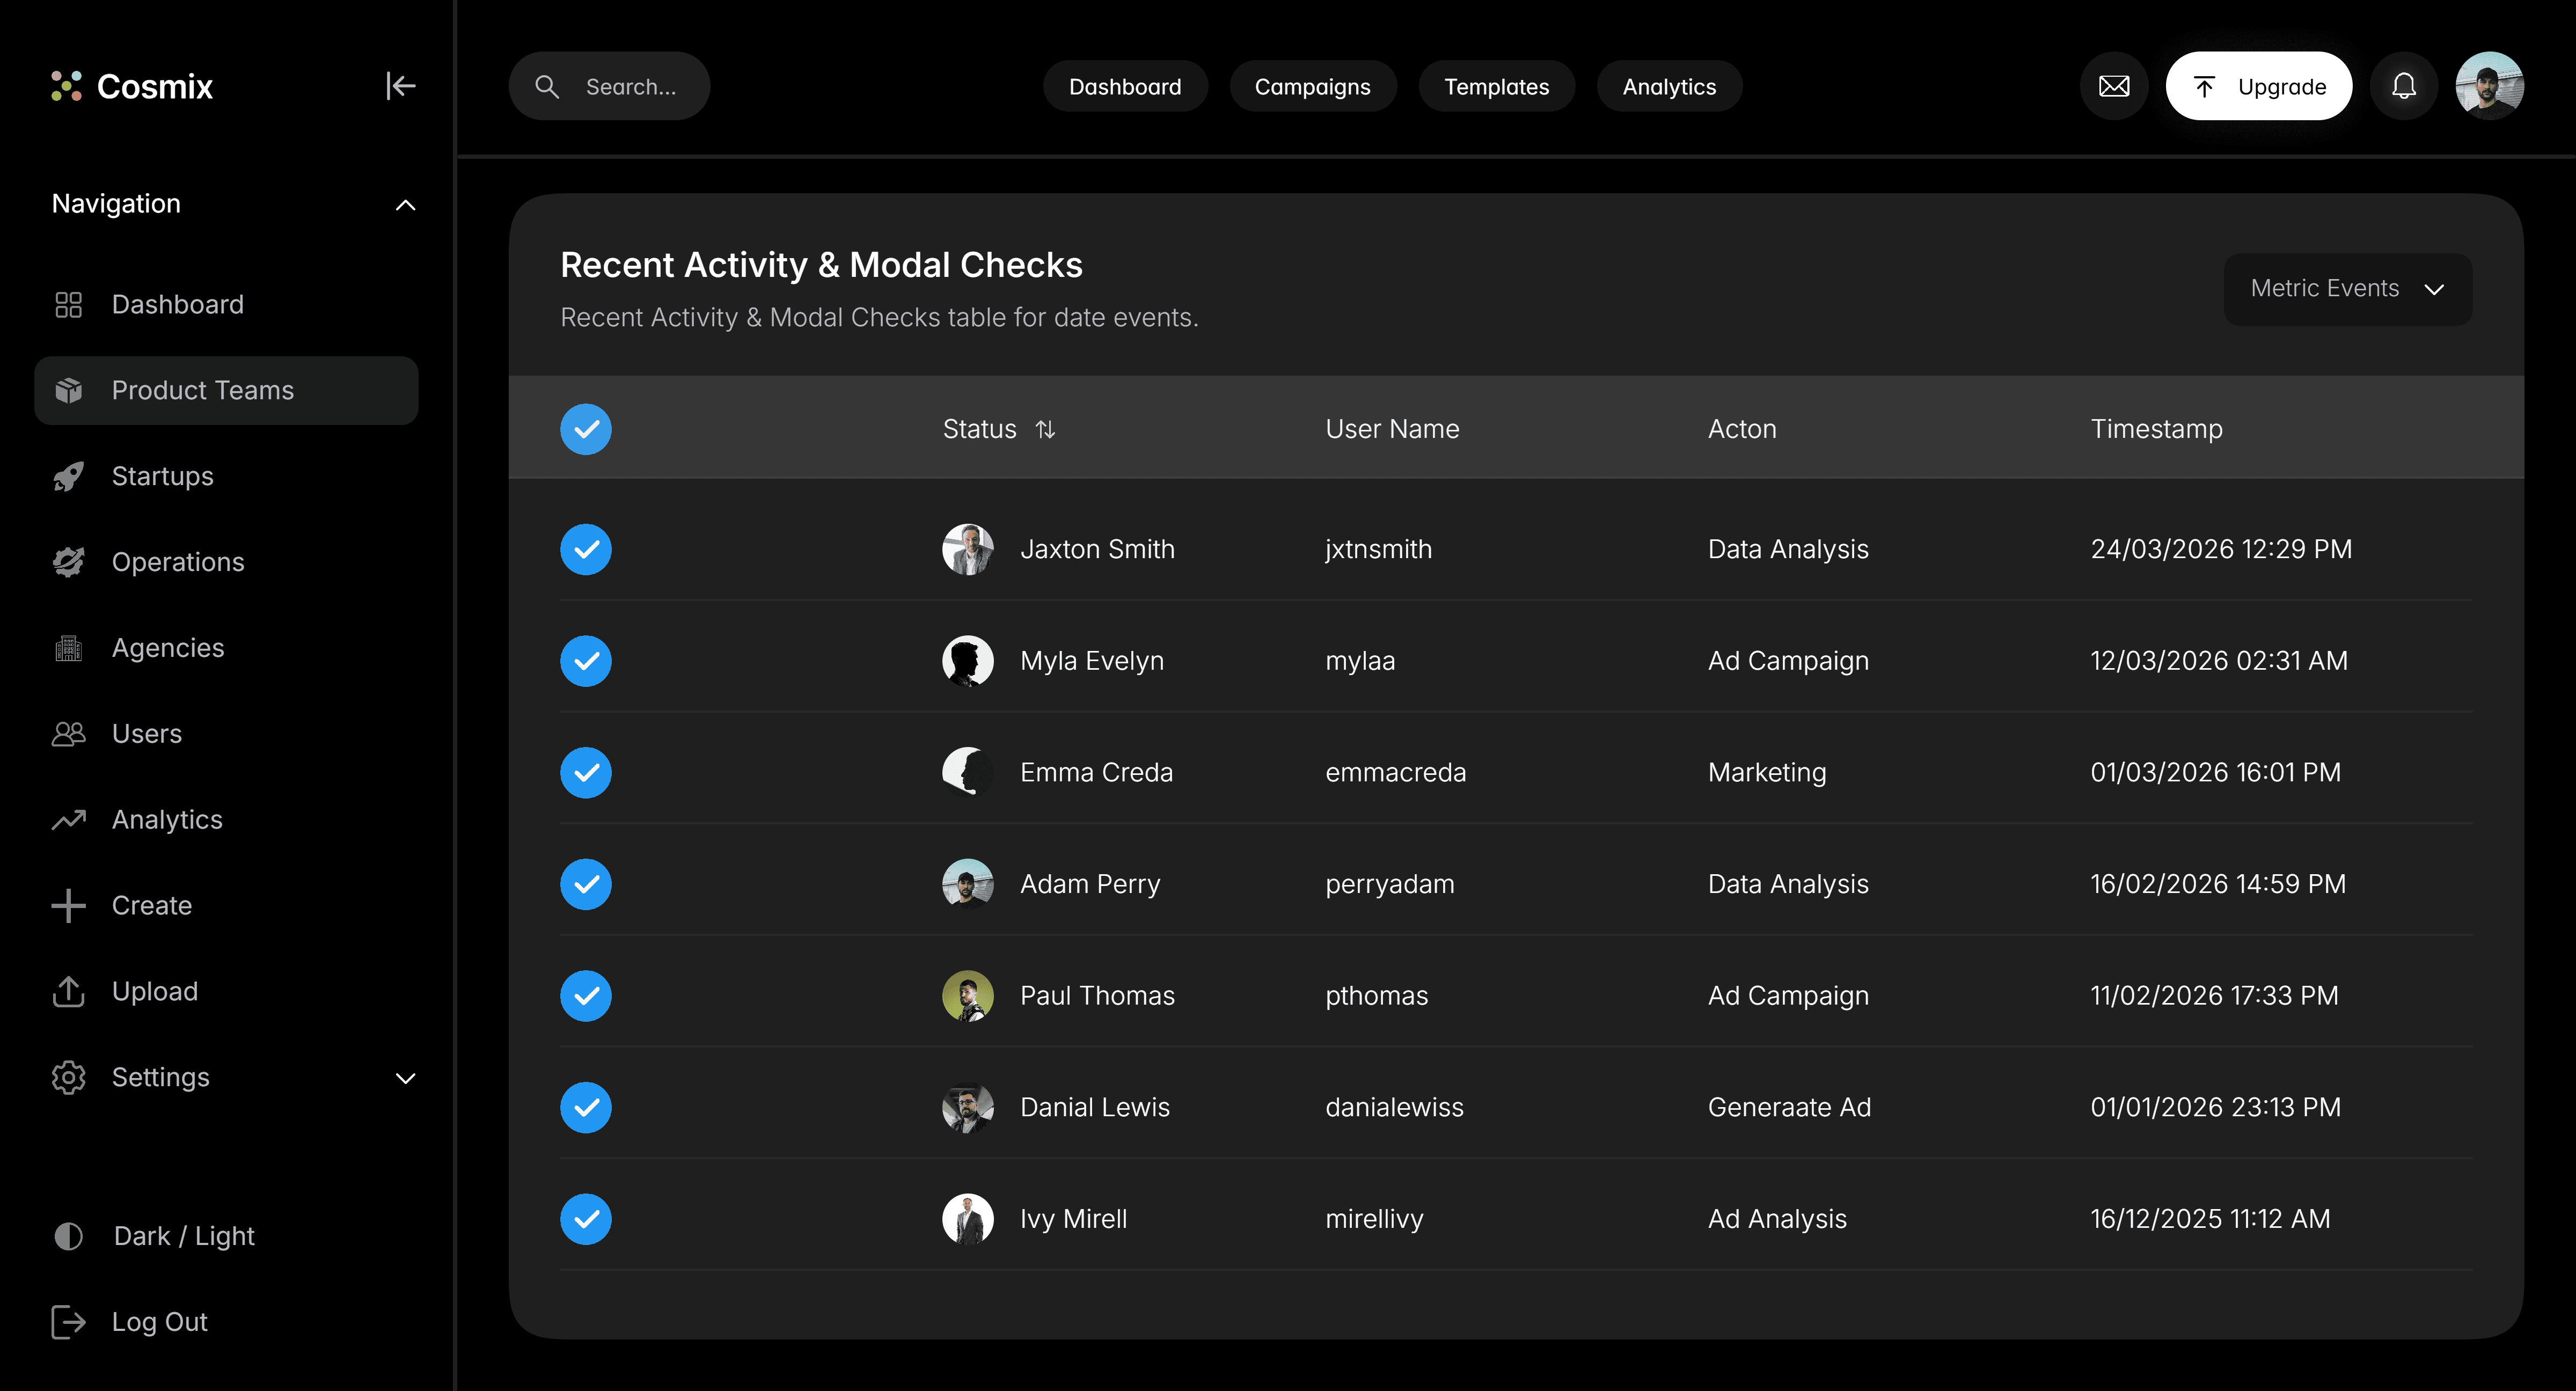
Task: Open the Templates top tab
Action: pos(1496,86)
